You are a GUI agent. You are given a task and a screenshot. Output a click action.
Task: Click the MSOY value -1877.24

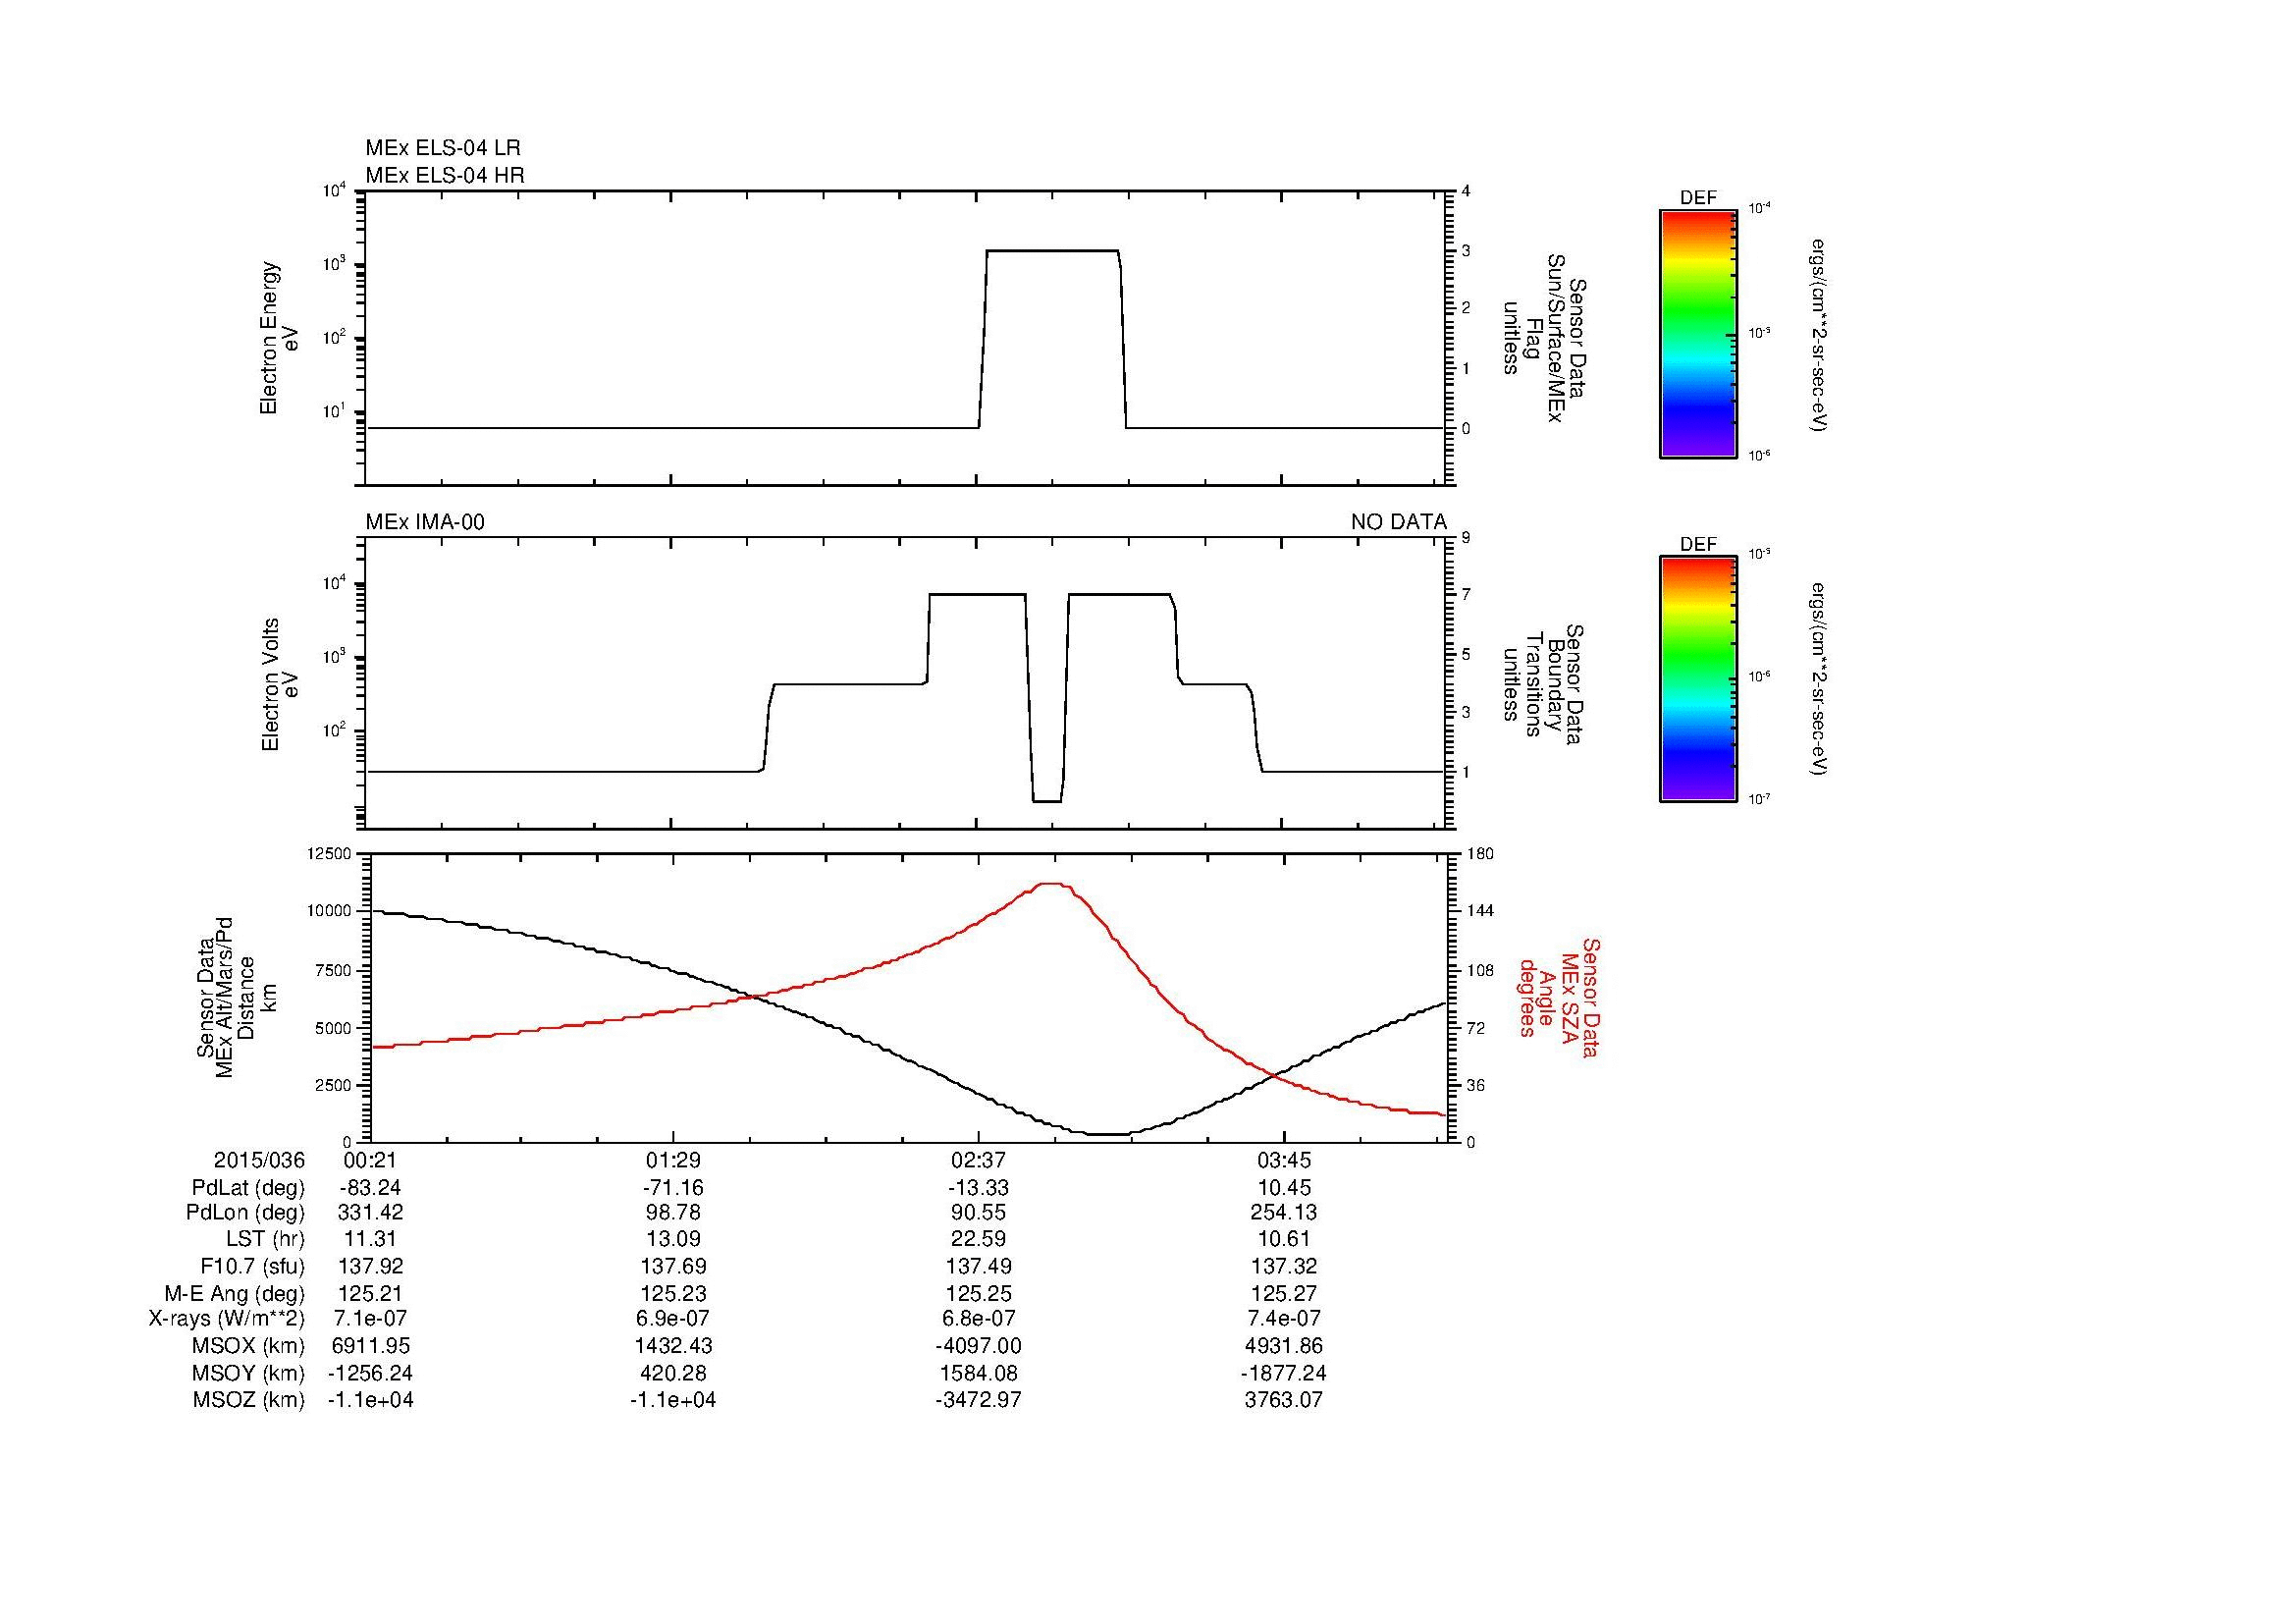(1283, 1373)
